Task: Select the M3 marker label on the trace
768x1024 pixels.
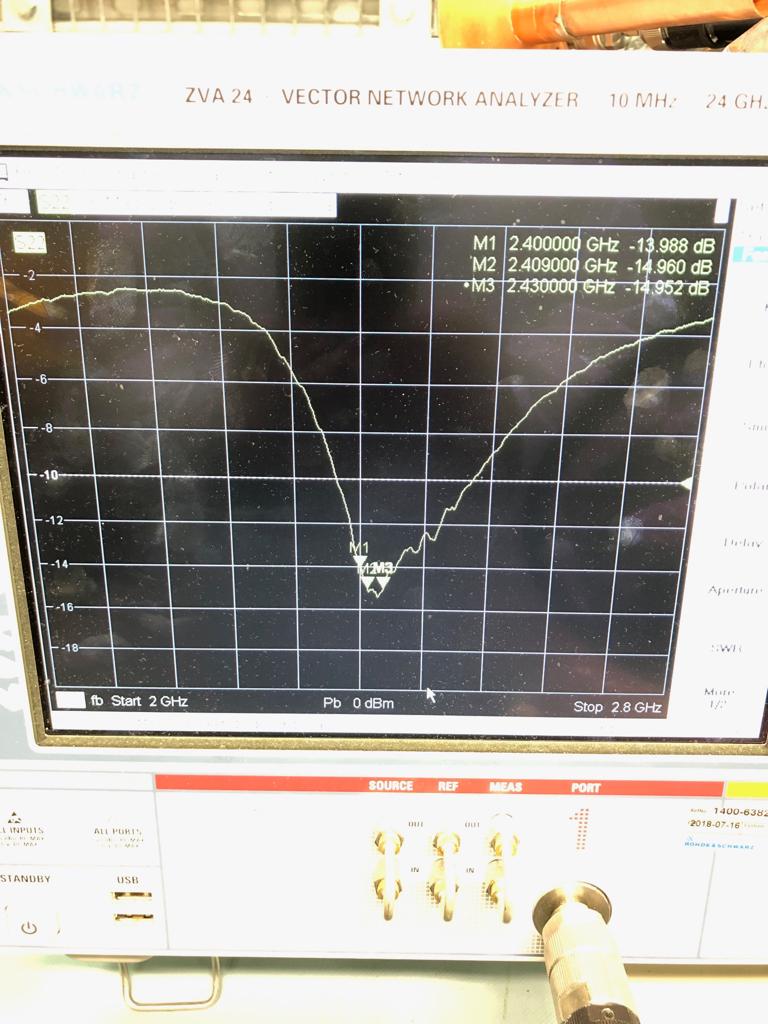Action: (x=384, y=568)
